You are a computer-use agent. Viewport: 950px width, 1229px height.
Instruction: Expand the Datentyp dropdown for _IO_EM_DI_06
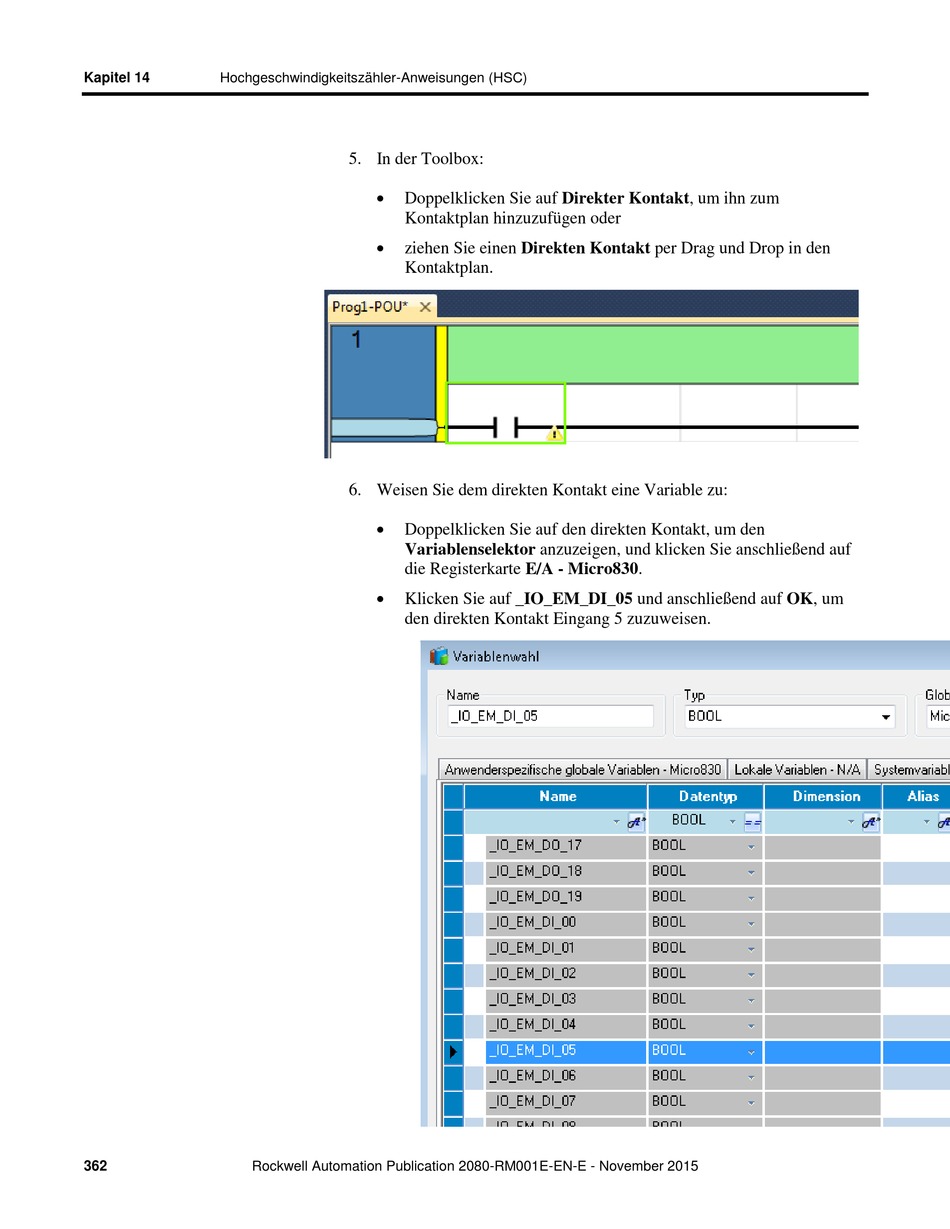click(x=751, y=1077)
